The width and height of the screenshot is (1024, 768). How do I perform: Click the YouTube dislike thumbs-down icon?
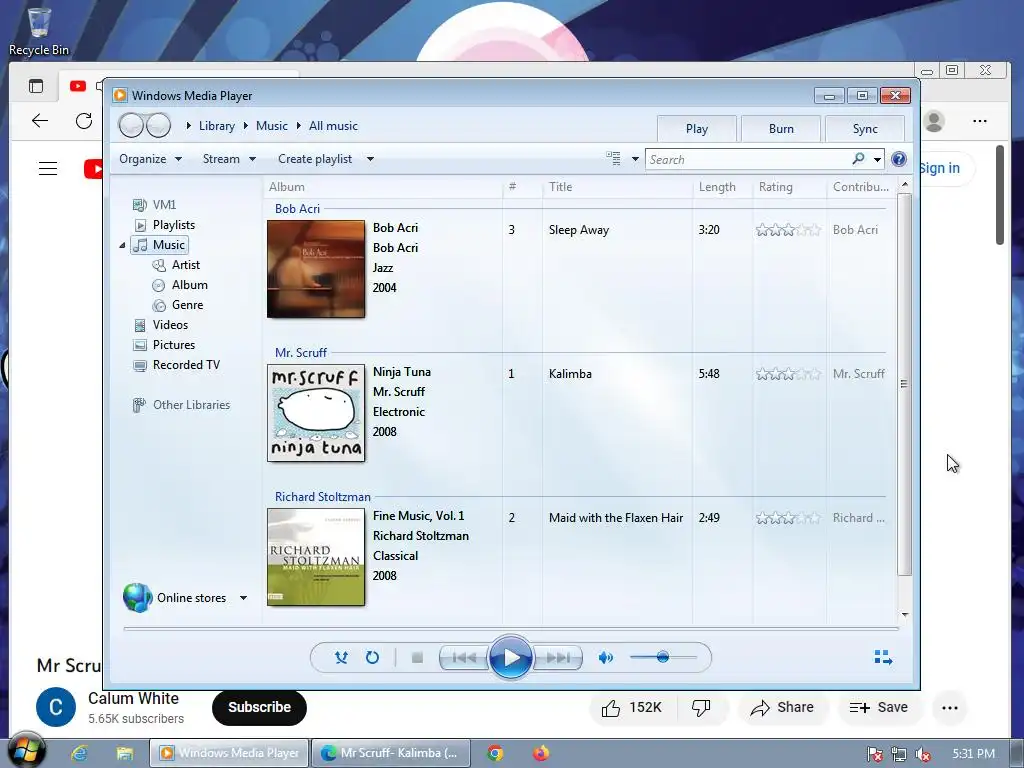pyautogui.click(x=701, y=708)
